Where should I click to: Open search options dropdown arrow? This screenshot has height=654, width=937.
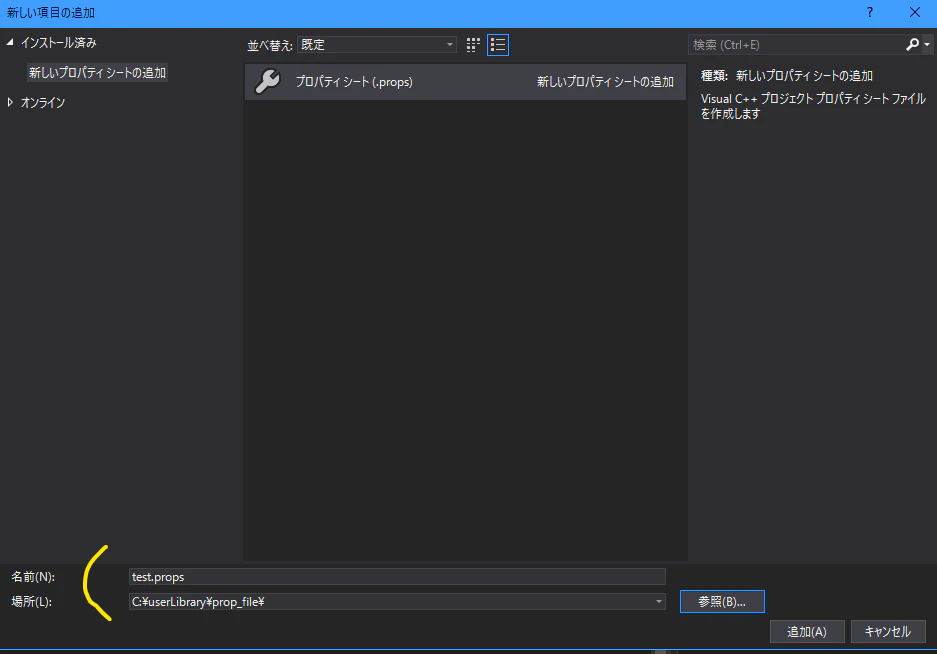(x=927, y=44)
